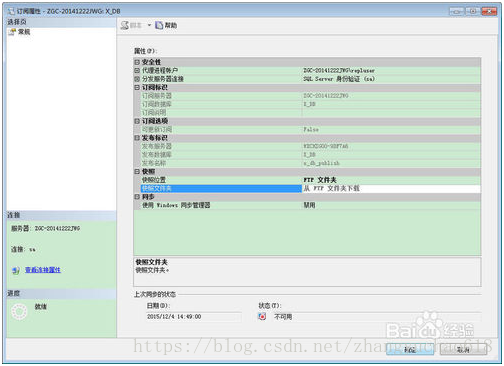Select the 常规 page in left pane
Image resolution: width=504 pixels, height=366 pixels.
coord(24,32)
